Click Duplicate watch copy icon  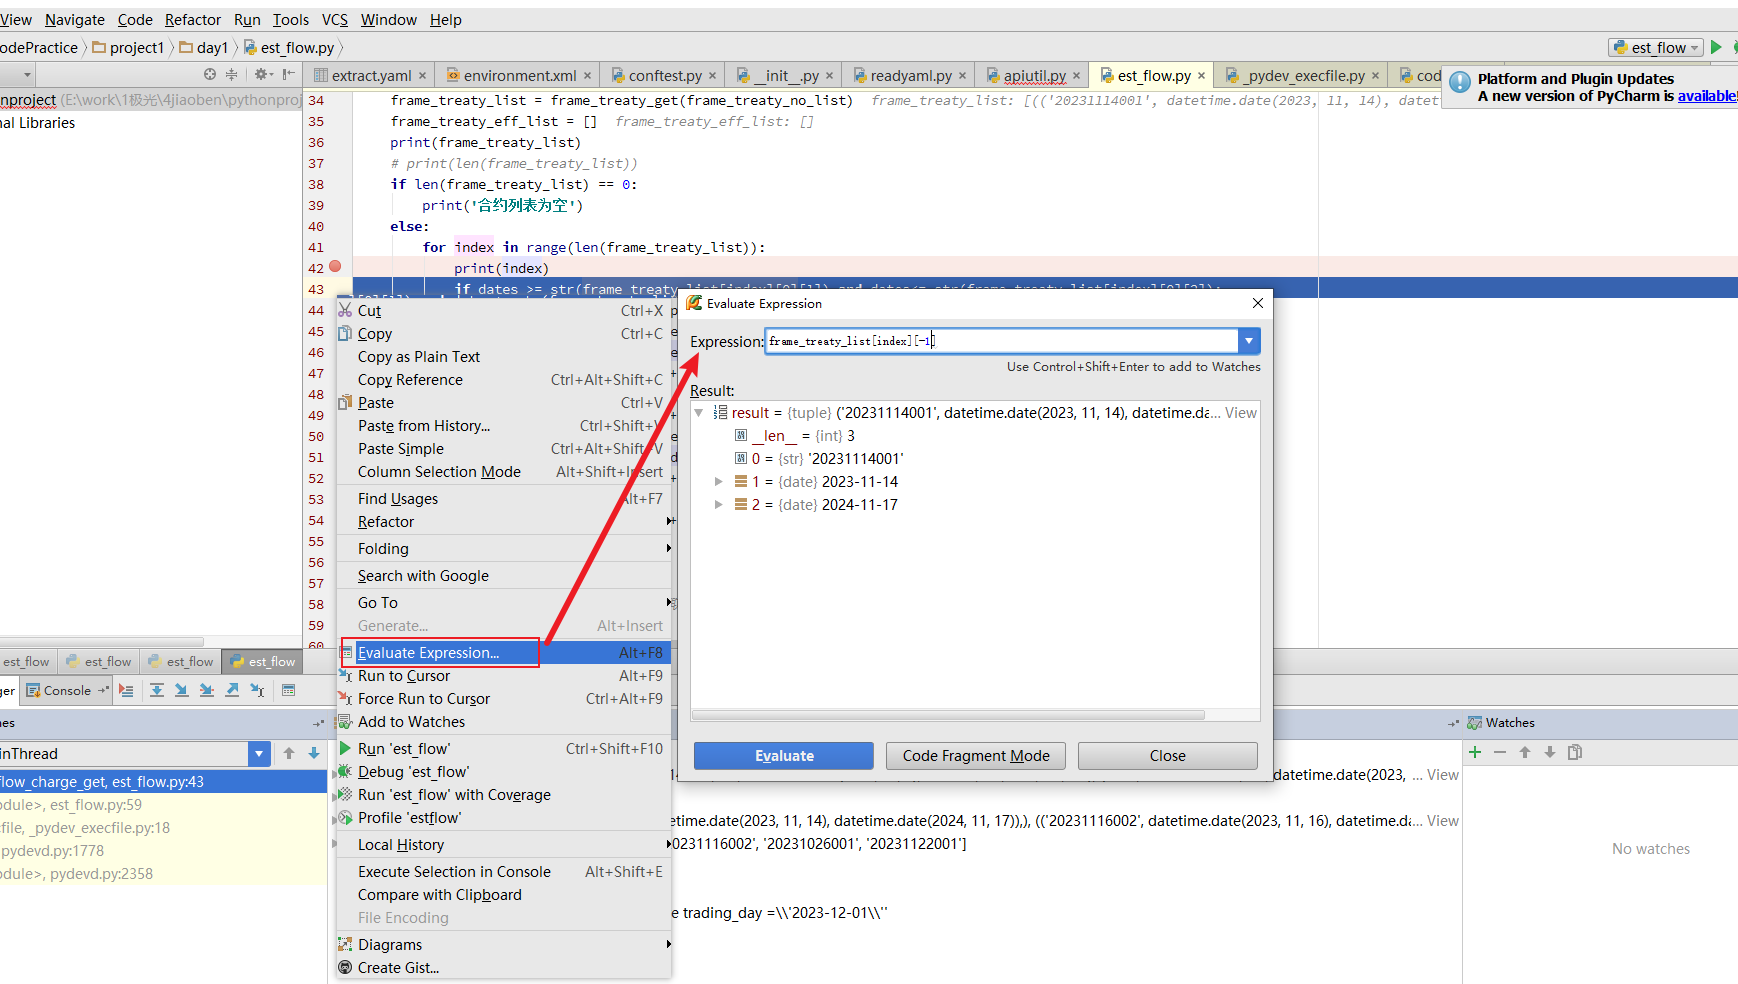coord(1575,752)
